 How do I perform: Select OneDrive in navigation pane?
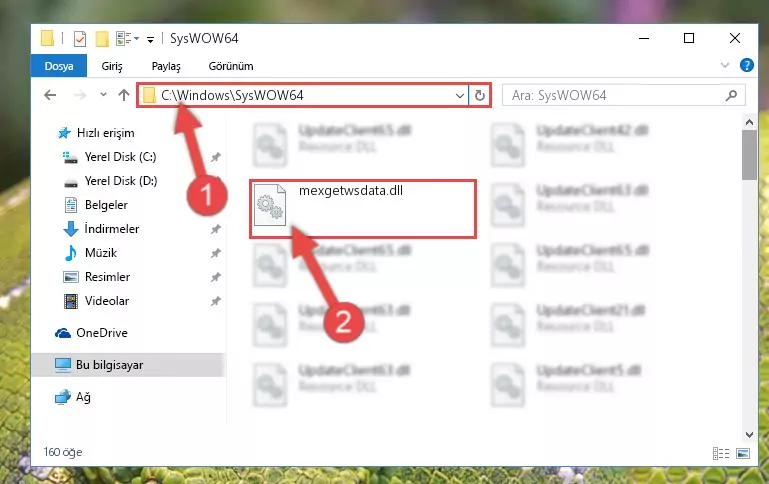[x=102, y=333]
